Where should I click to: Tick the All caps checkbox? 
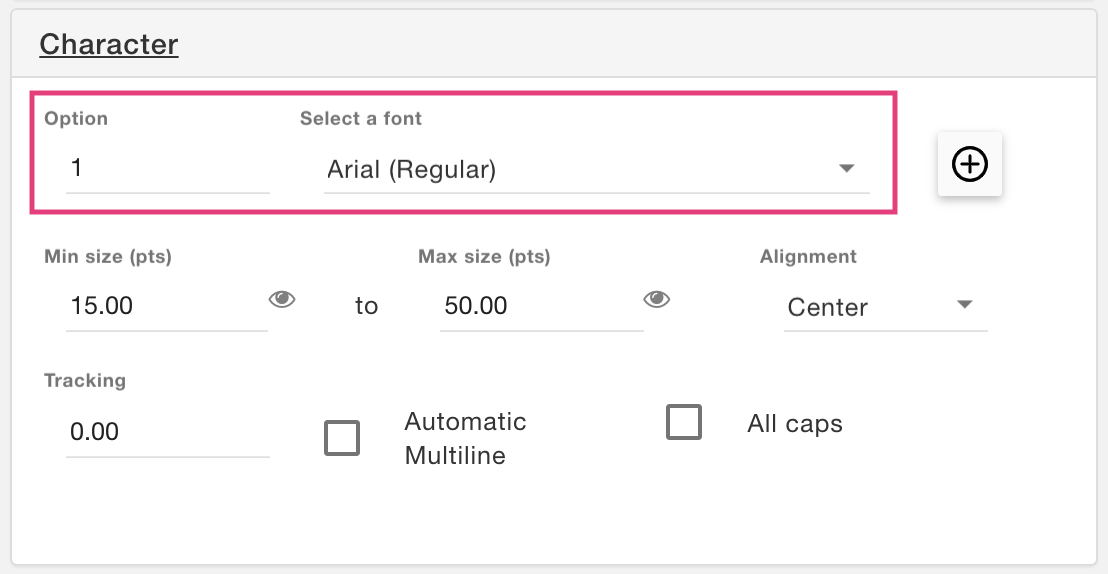(x=684, y=422)
